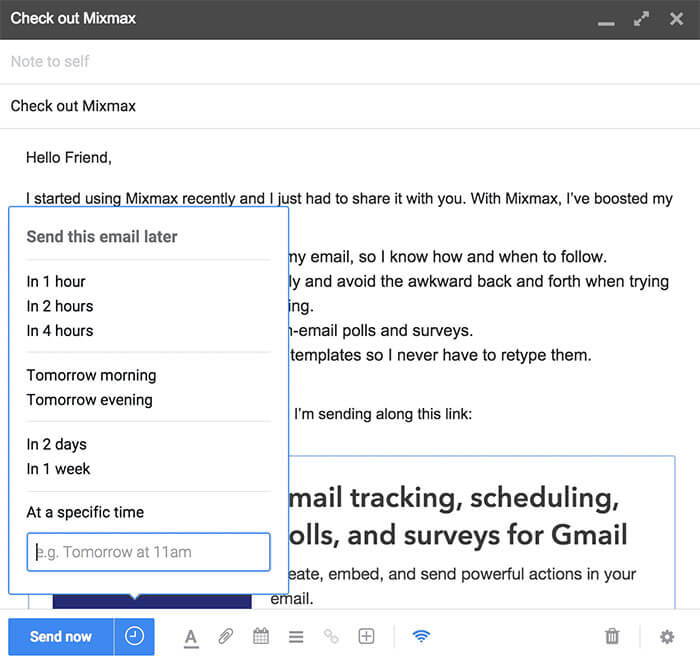700x665 pixels.
Task: Focus the specific time input field
Action: 148,552
